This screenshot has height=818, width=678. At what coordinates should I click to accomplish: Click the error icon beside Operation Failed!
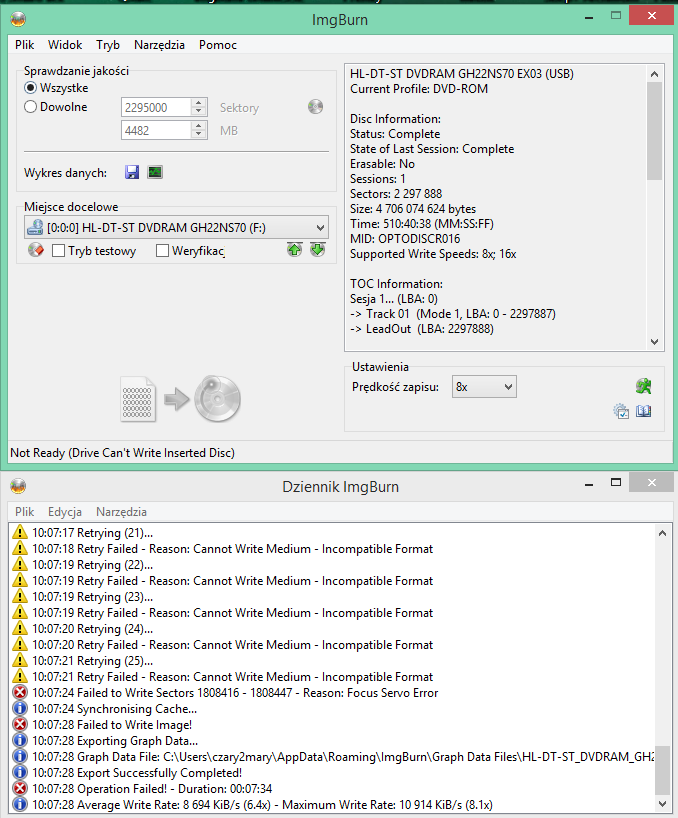(19, 789)
